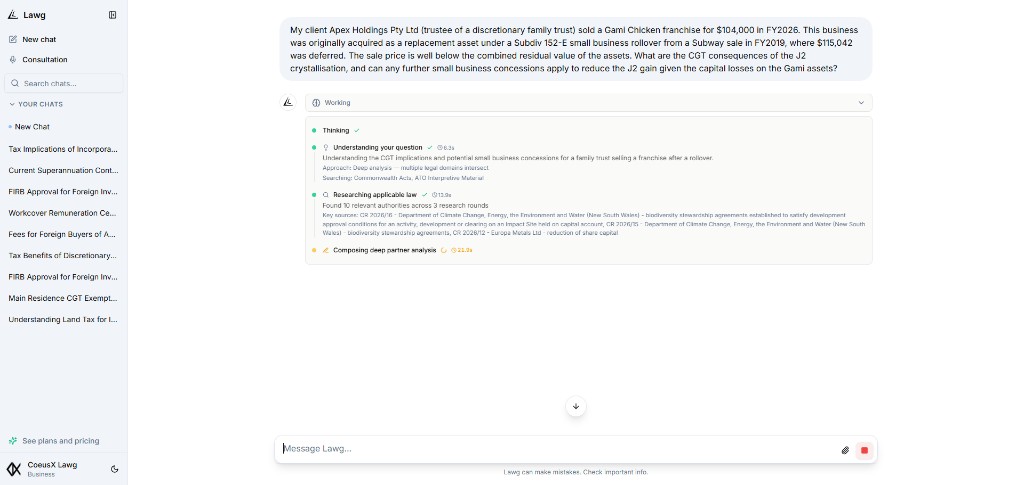Jump to bottom with the down-arrow button
The height and width of the screenshot is (485, 1024).
click(x=575, y=406)
